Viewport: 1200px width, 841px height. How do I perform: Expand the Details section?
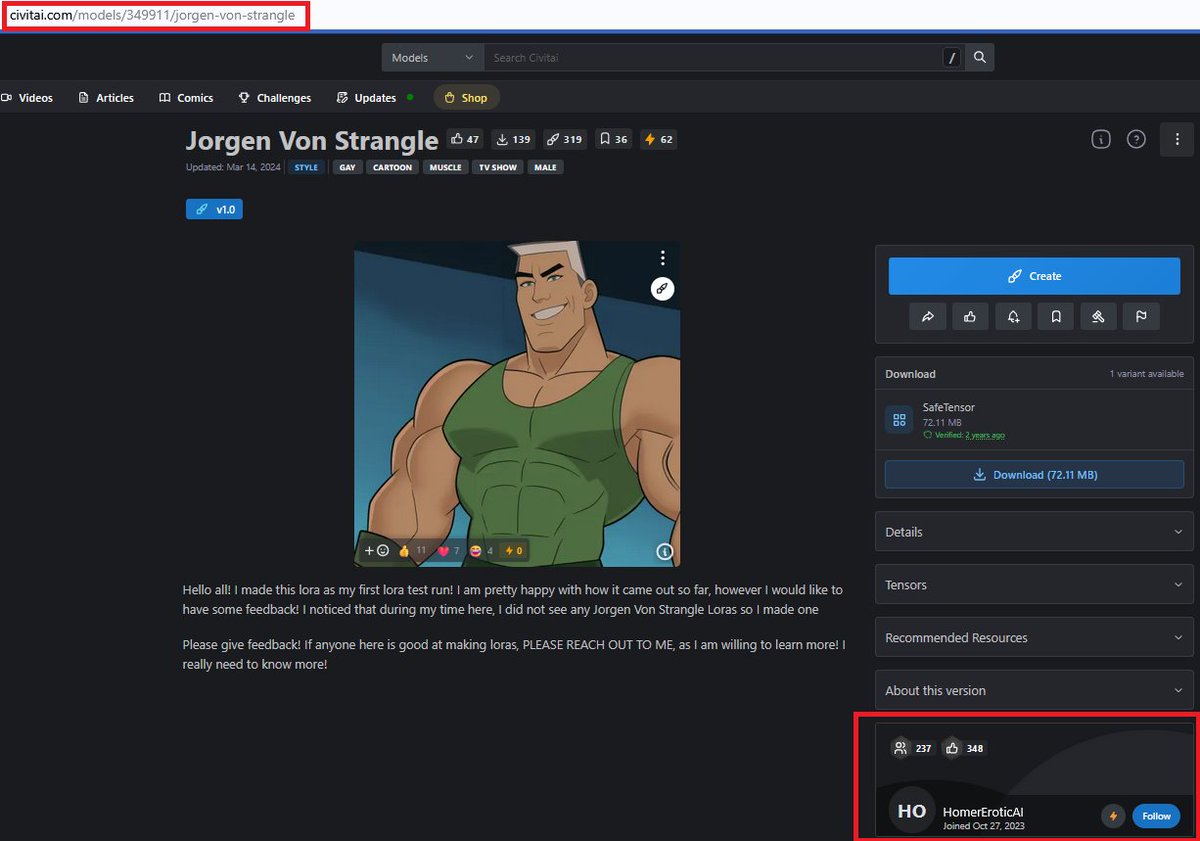click(x=1034, y=532)
